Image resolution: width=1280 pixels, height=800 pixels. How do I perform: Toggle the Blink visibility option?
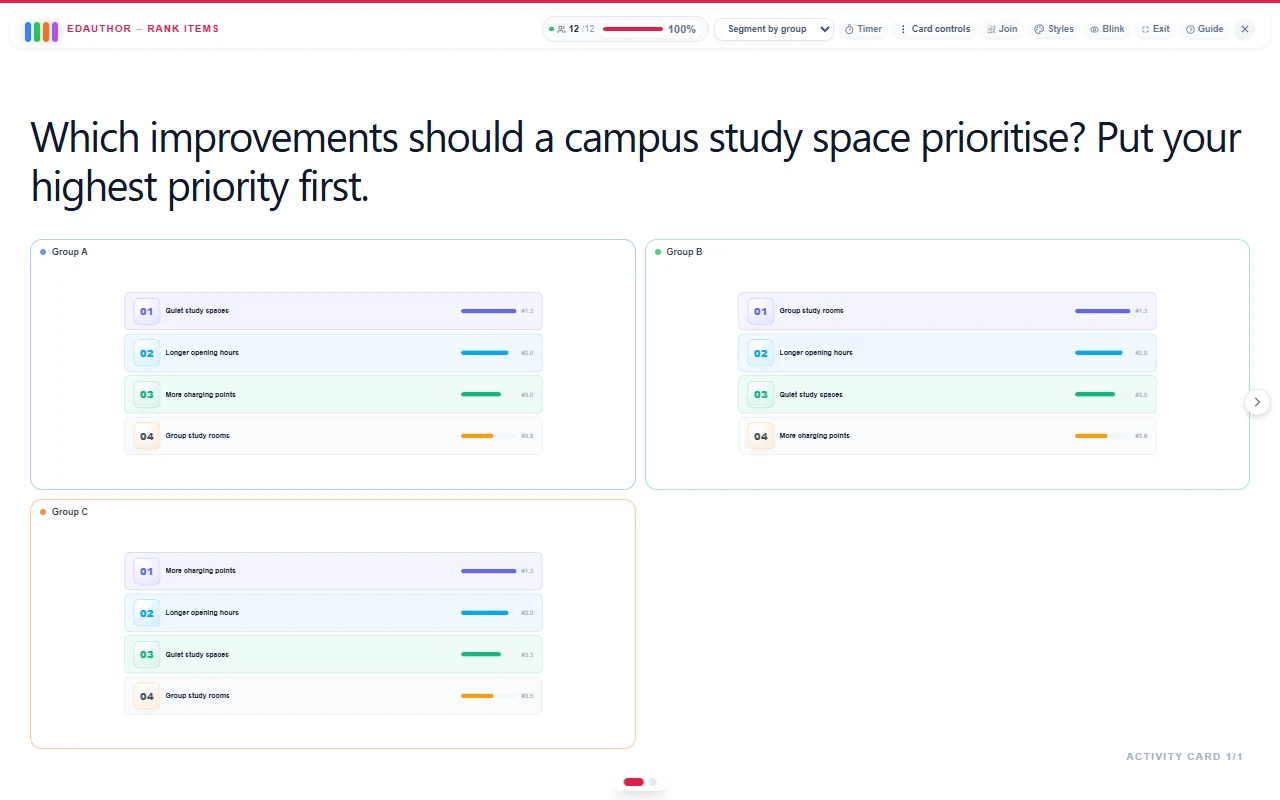[1107, 29]
